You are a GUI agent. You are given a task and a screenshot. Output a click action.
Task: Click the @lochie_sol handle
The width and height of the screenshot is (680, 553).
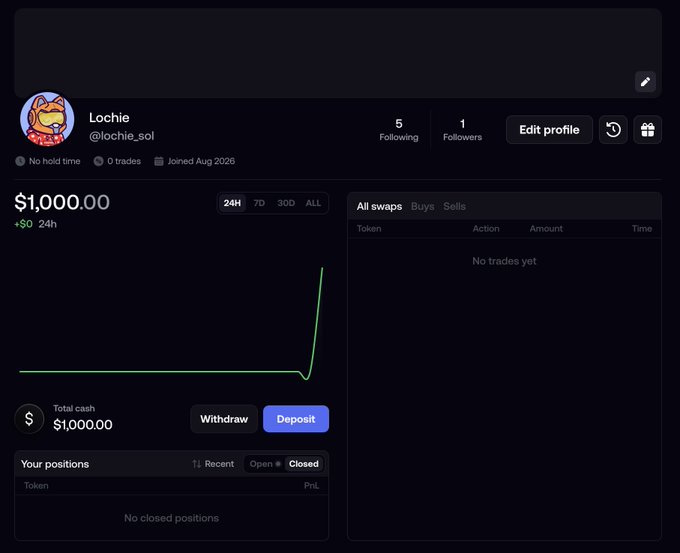pos(121,136)
